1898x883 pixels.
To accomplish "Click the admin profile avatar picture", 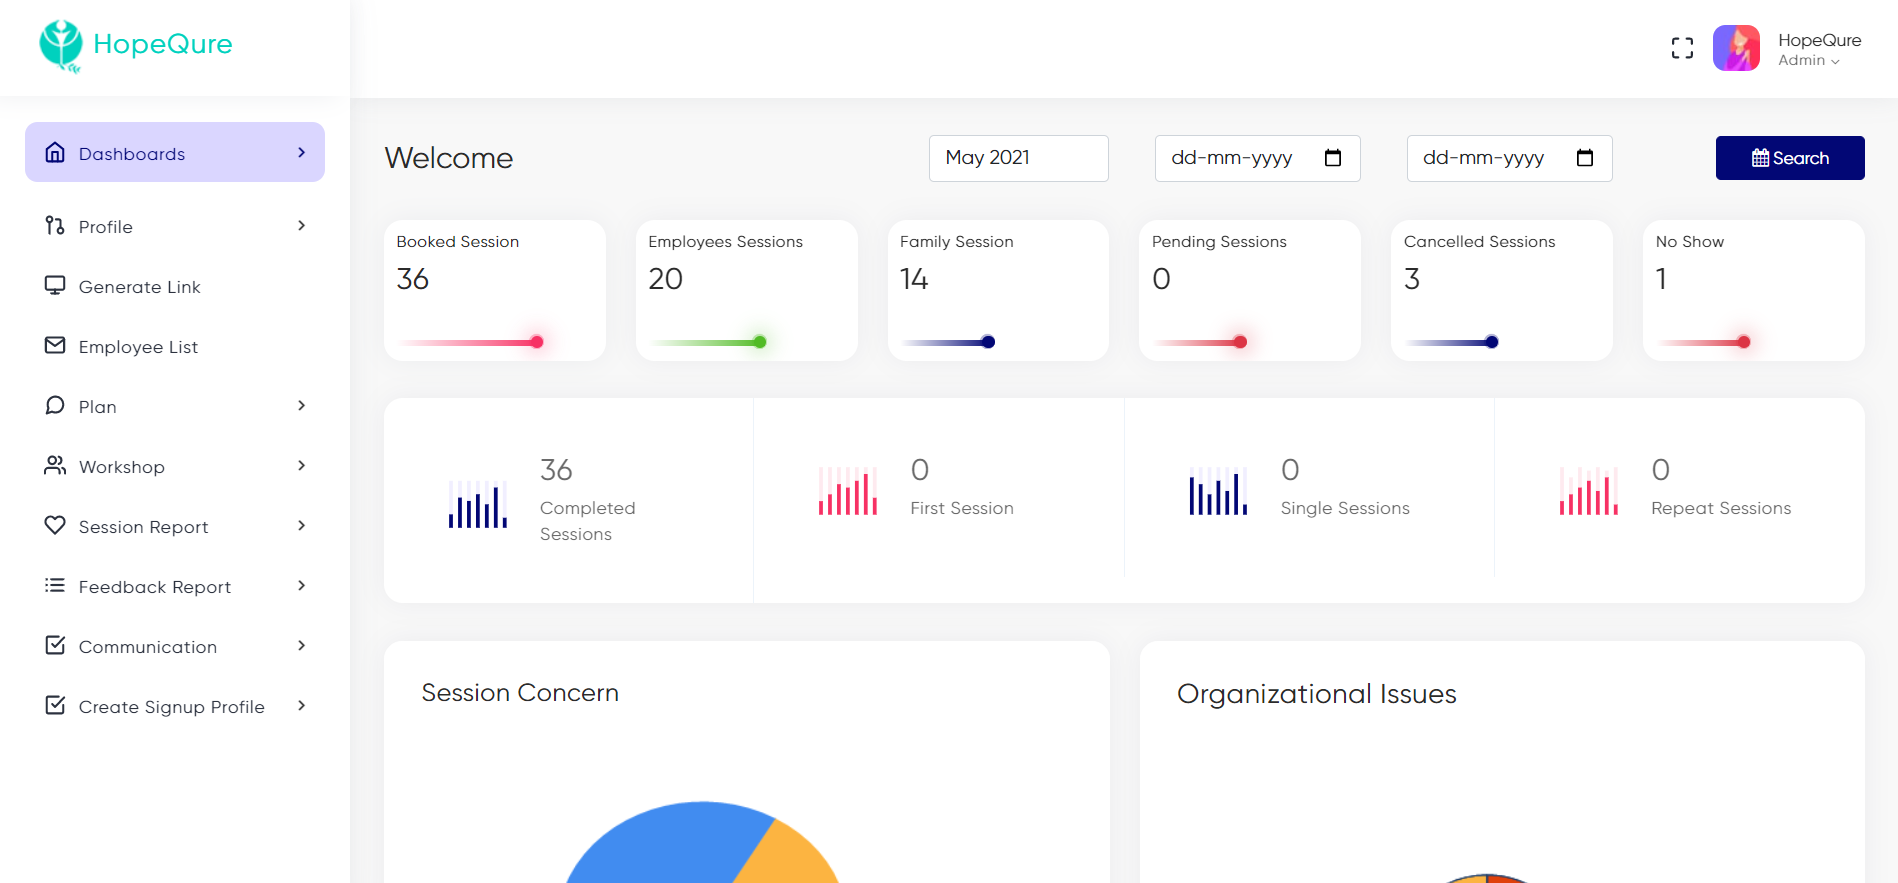I will pyautogui.click(x=1736, y=48).
